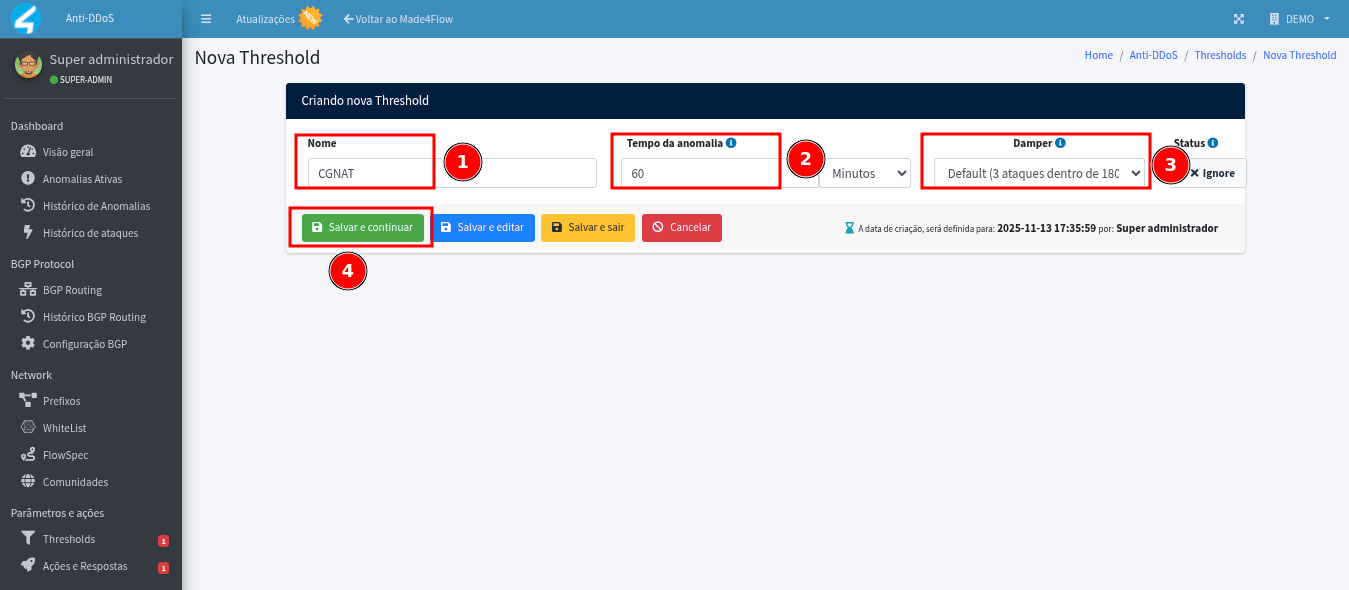1349x590 pixels.
Task: Go to Anomalias Ativas in sidebar
Action: click(82, 179)
